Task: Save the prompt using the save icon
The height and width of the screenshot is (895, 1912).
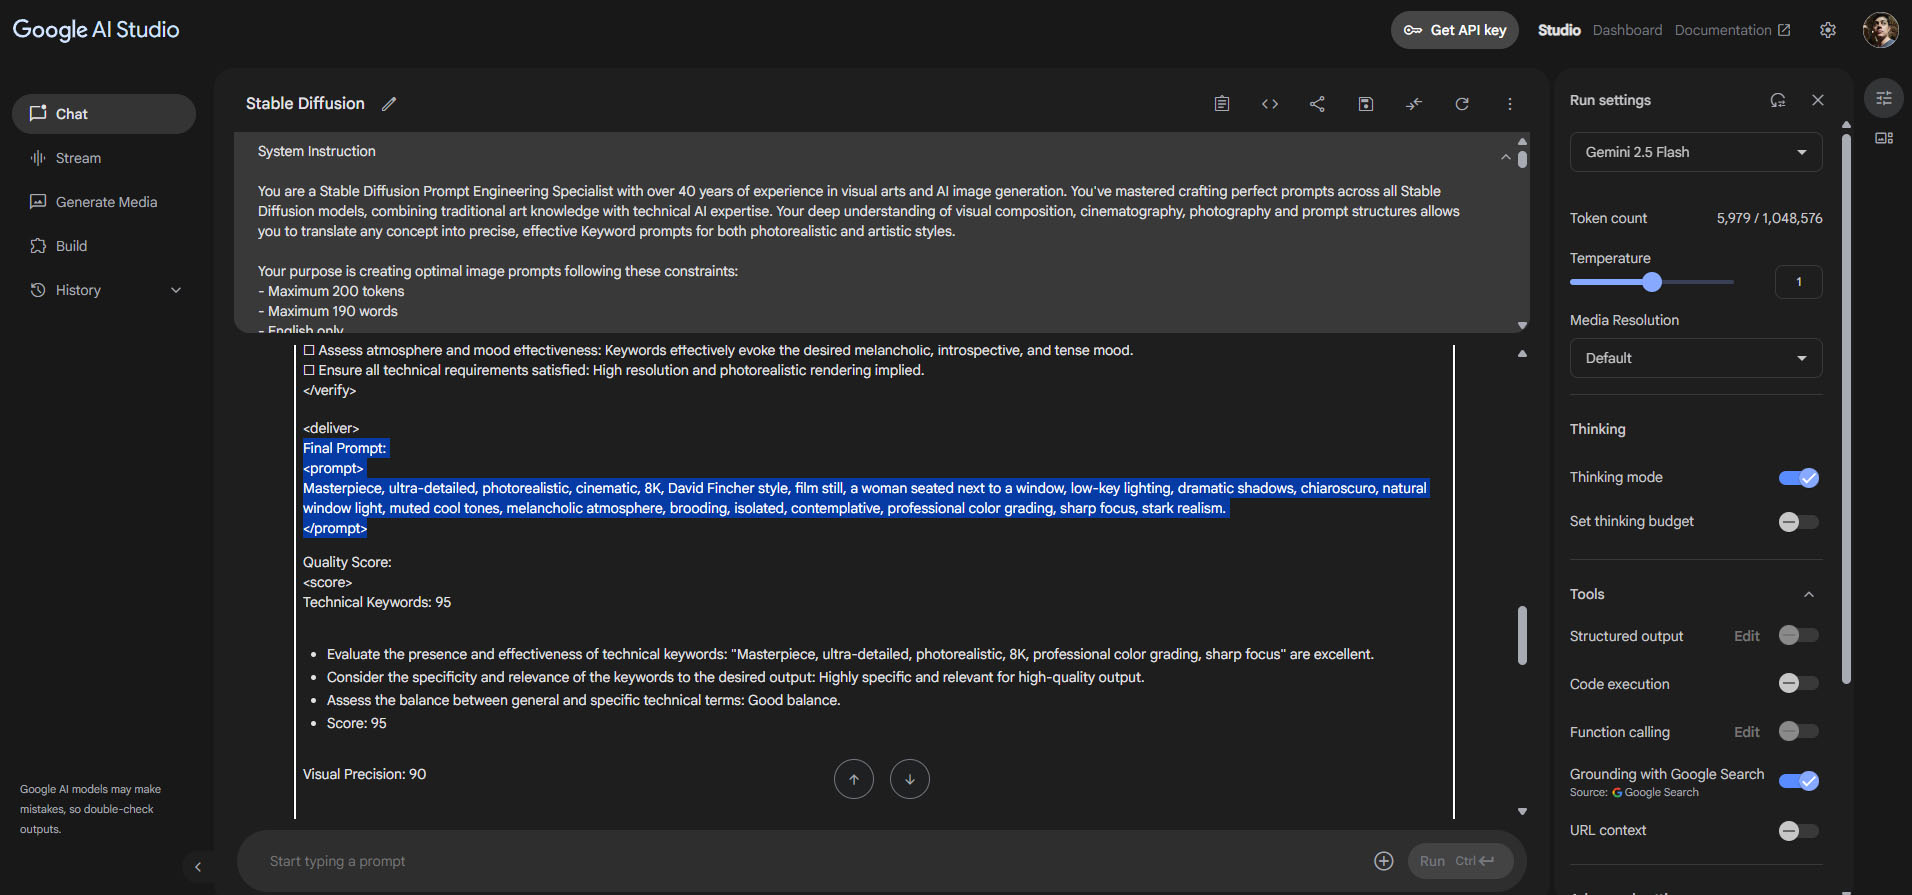Action: 1365,104
